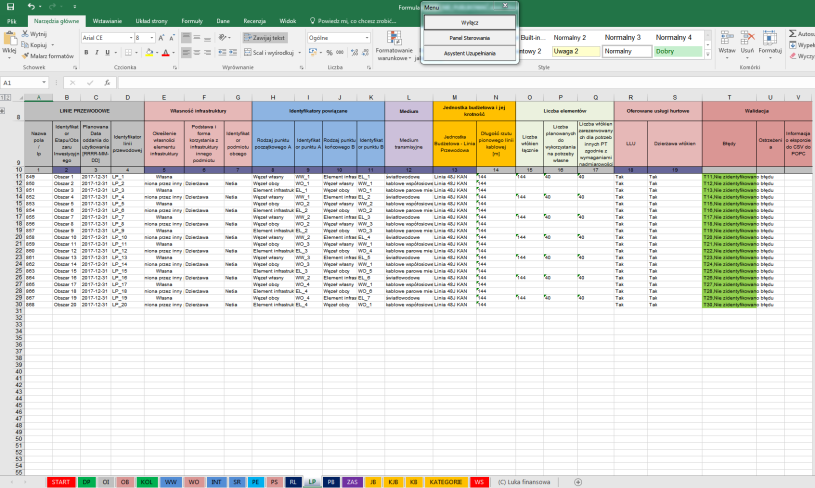
Task: Open the font size dropdown
Action: [152, 38]
